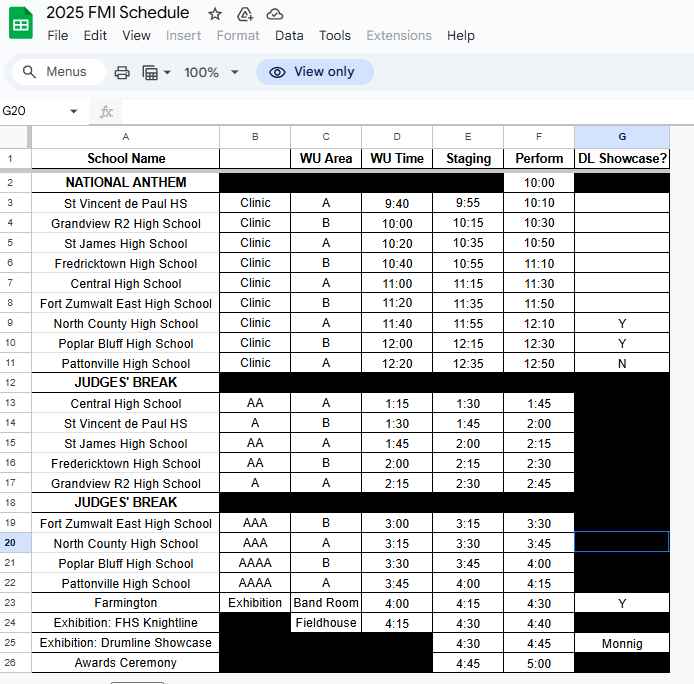Click the select-all corner box

click(14, 136)
